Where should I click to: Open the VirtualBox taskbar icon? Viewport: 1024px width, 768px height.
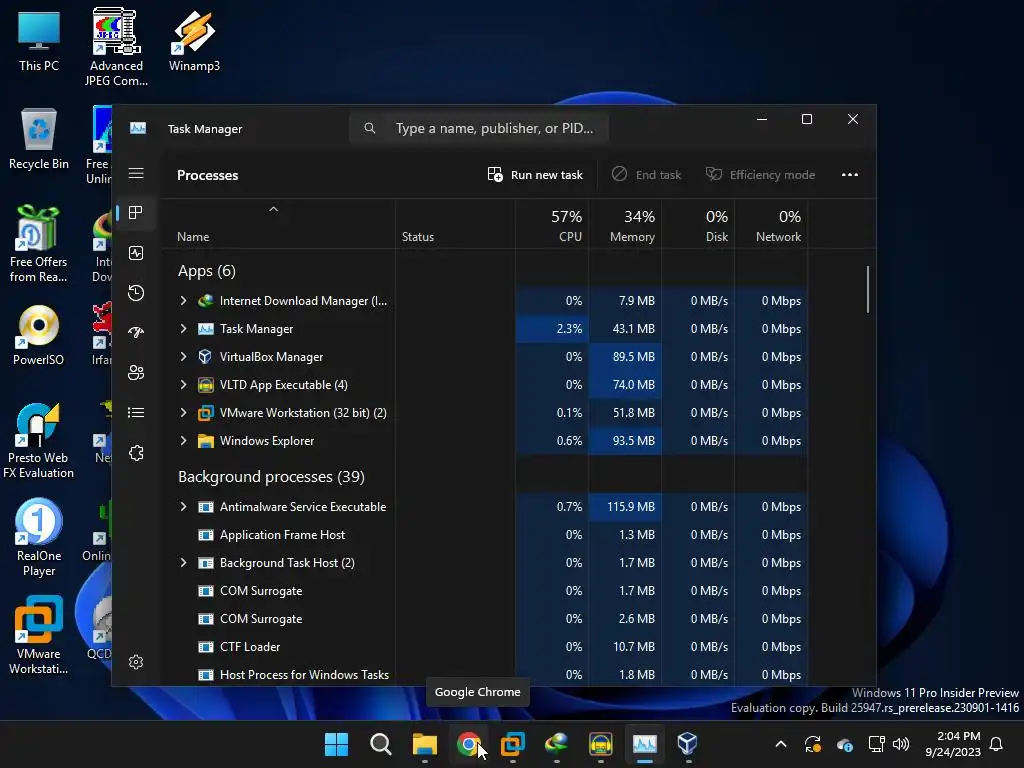coord(687,744)
